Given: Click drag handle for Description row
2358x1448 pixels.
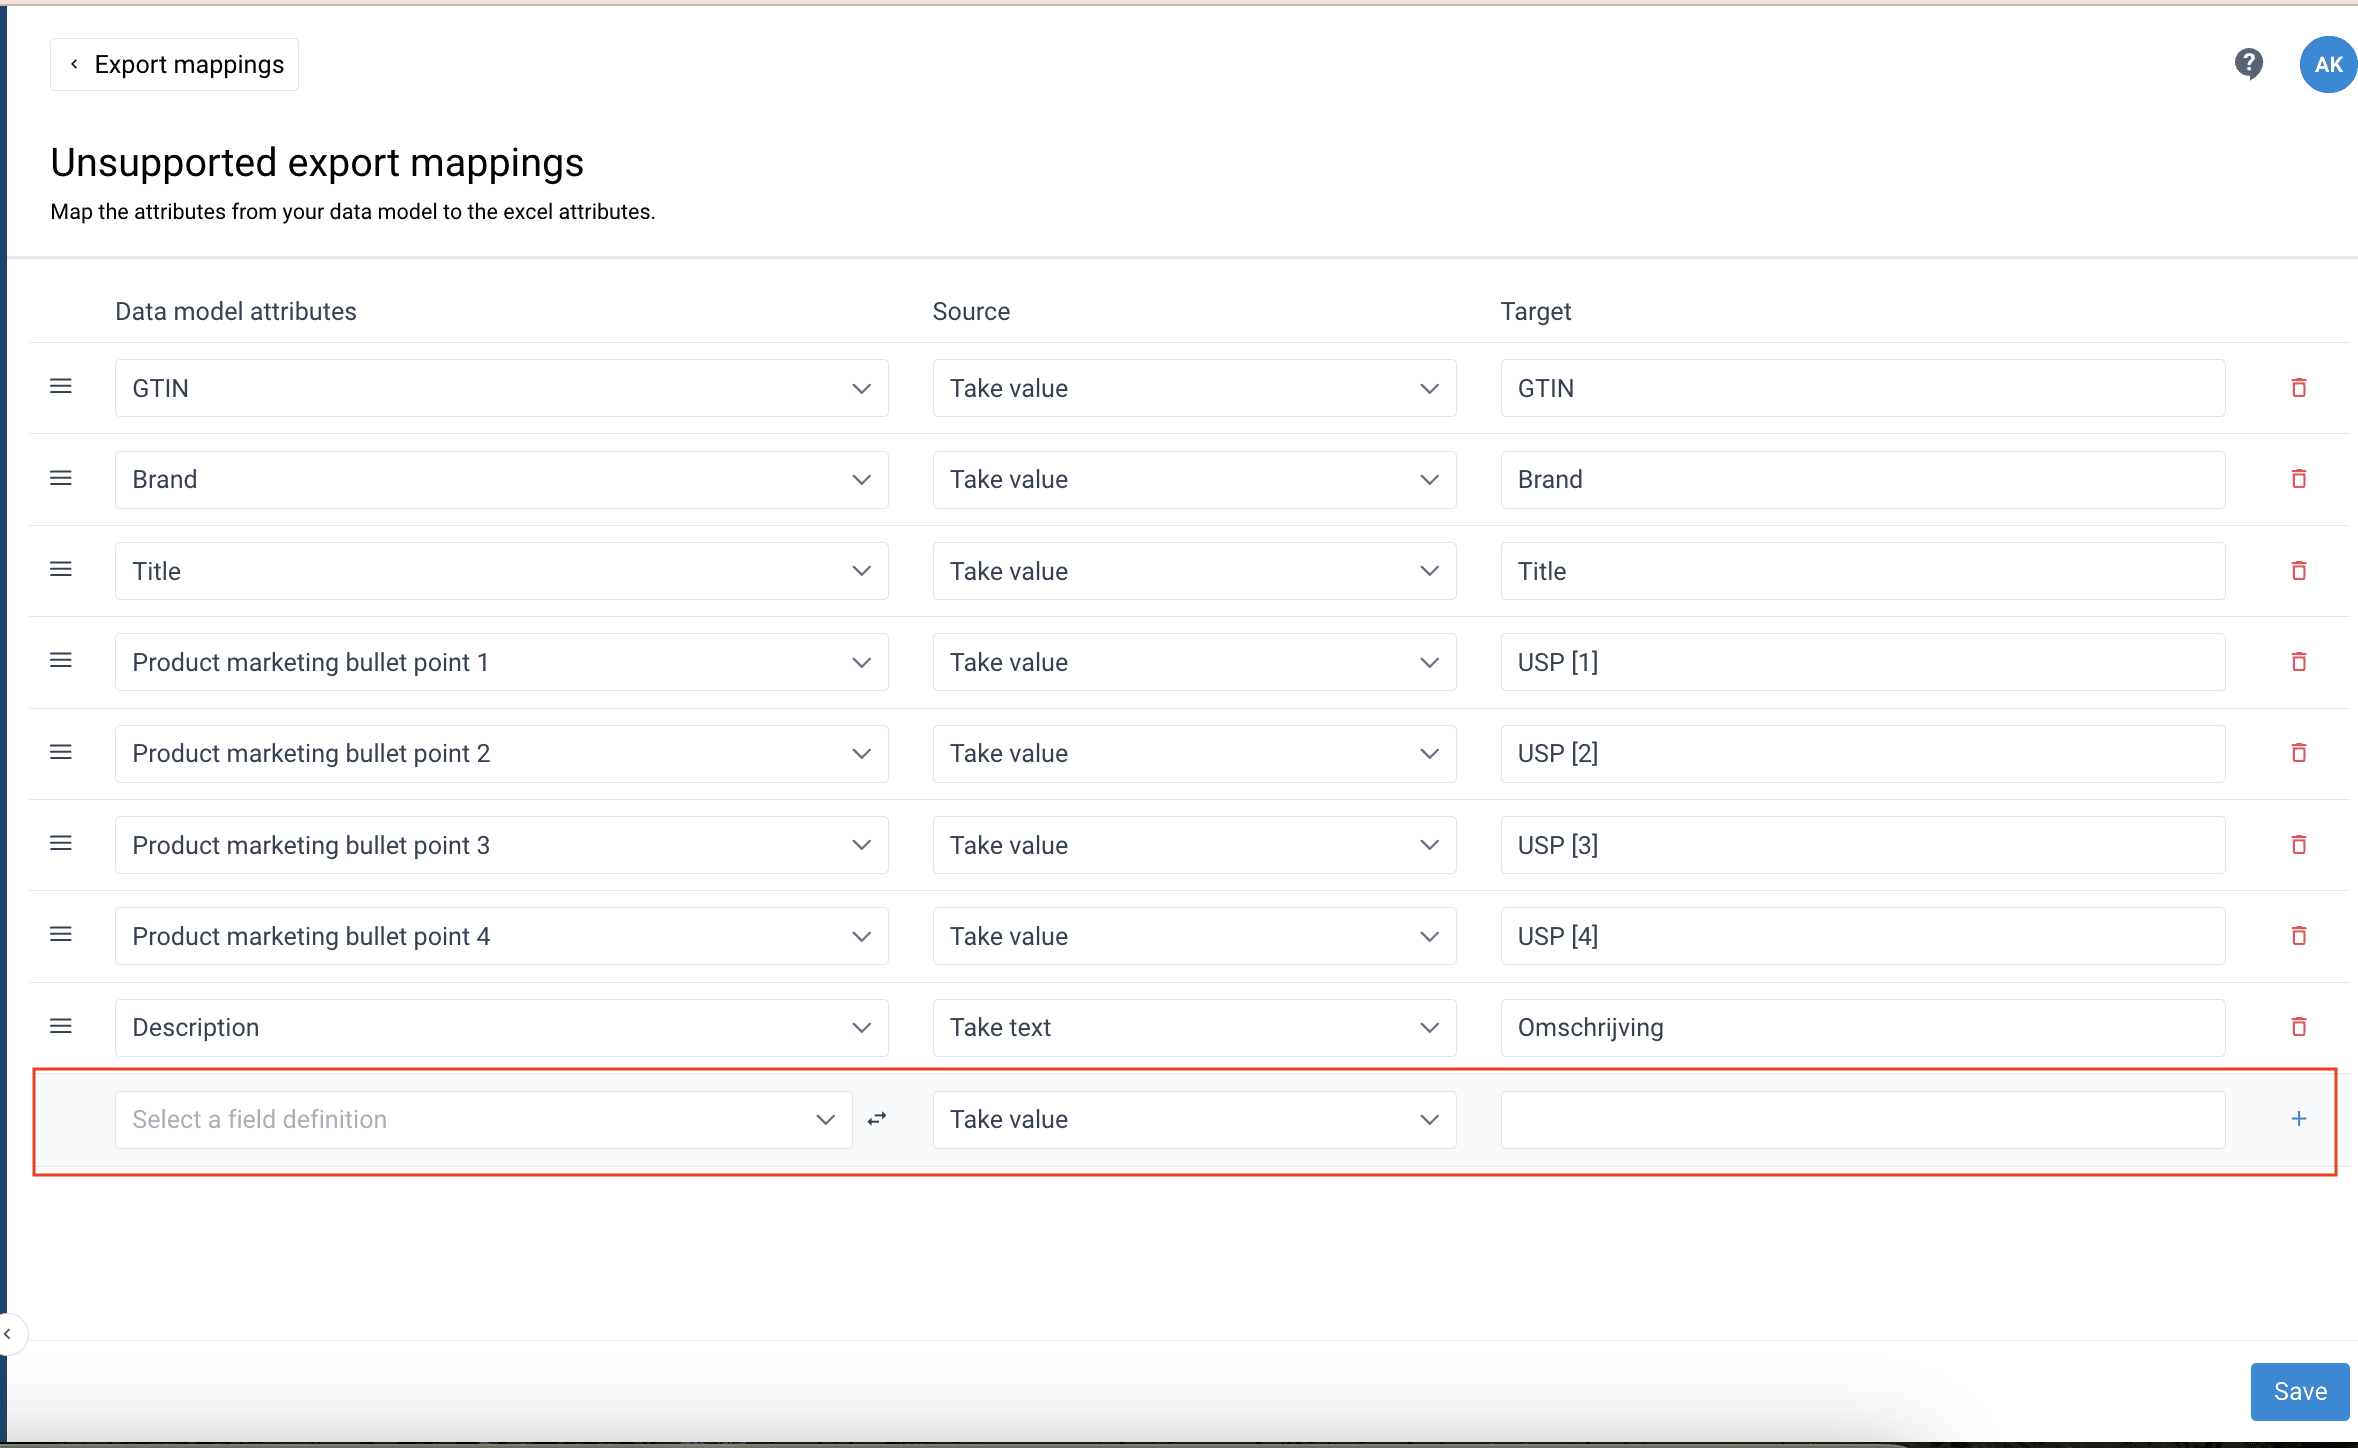Looking at the screenshot, I should pyautogui.click(x=61, y=1027).
